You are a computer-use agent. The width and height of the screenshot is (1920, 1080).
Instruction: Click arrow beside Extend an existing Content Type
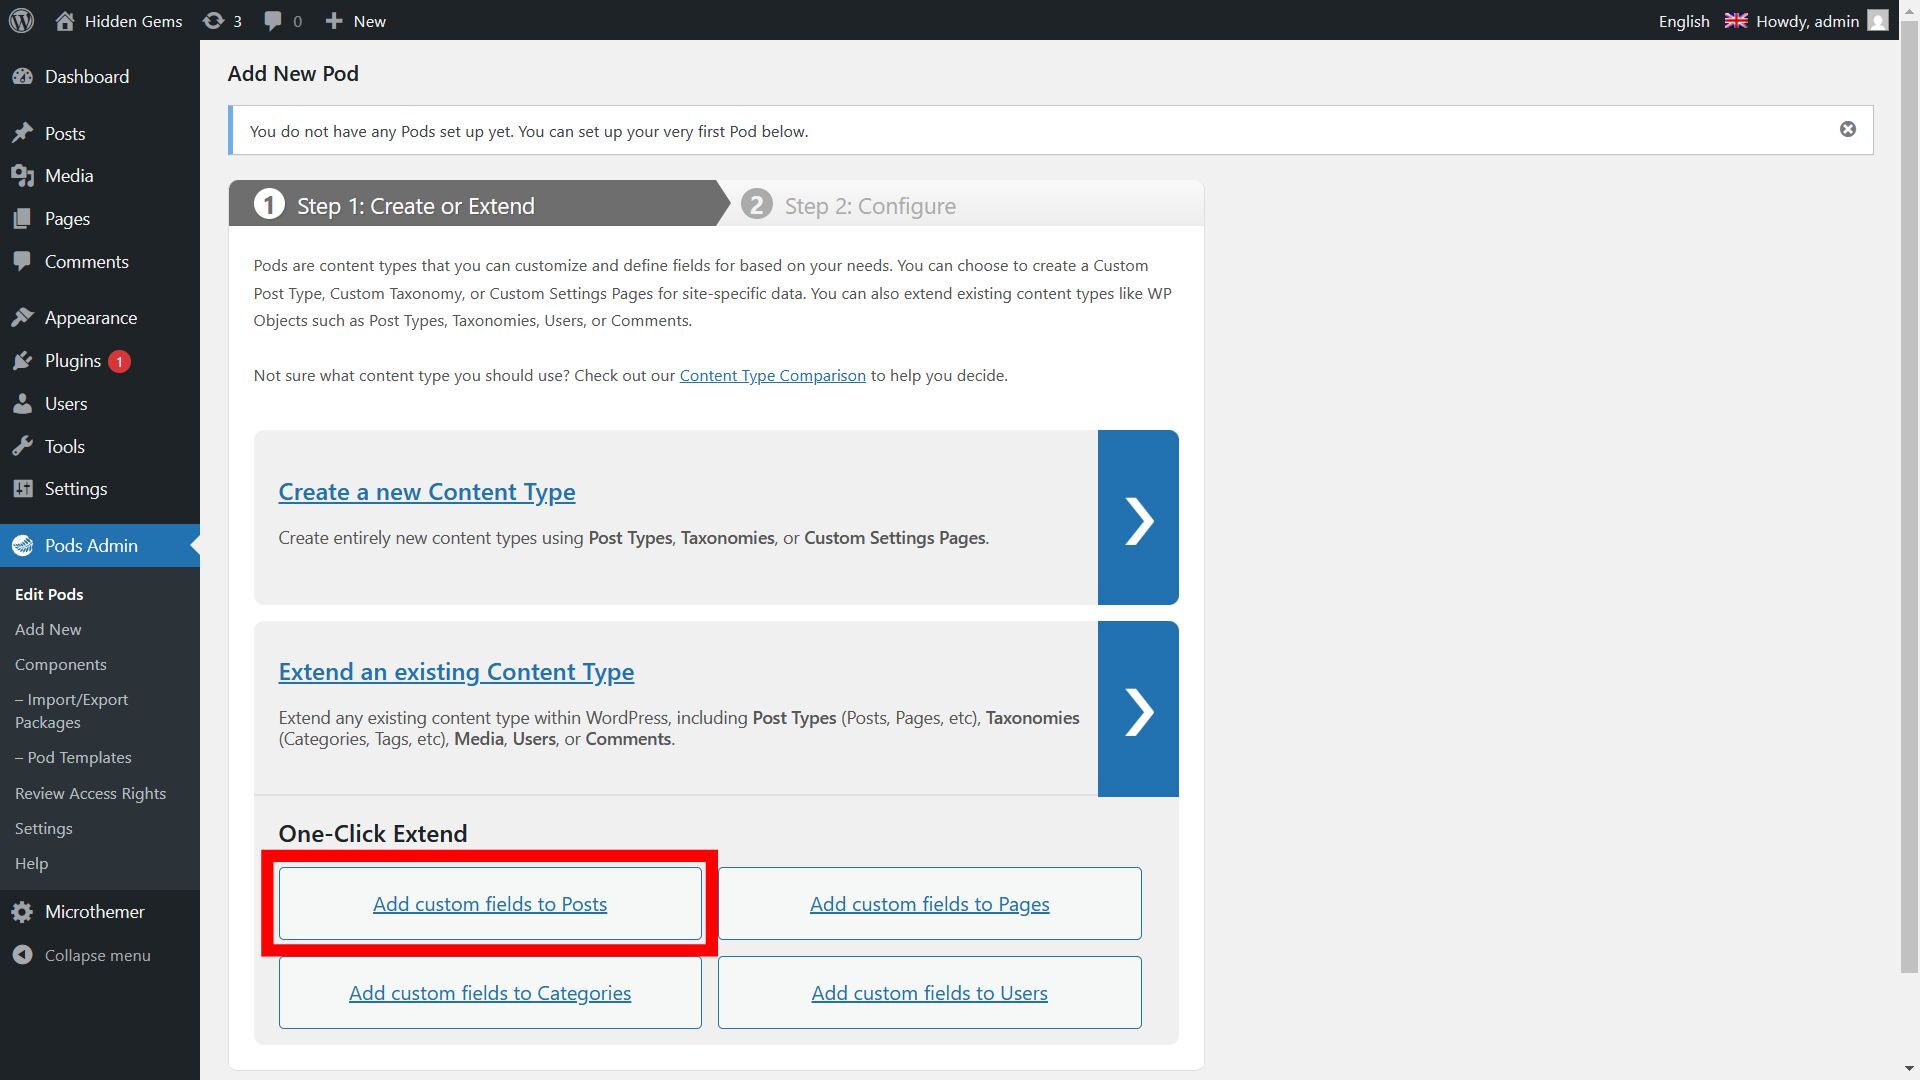[x=1138, y=709]
